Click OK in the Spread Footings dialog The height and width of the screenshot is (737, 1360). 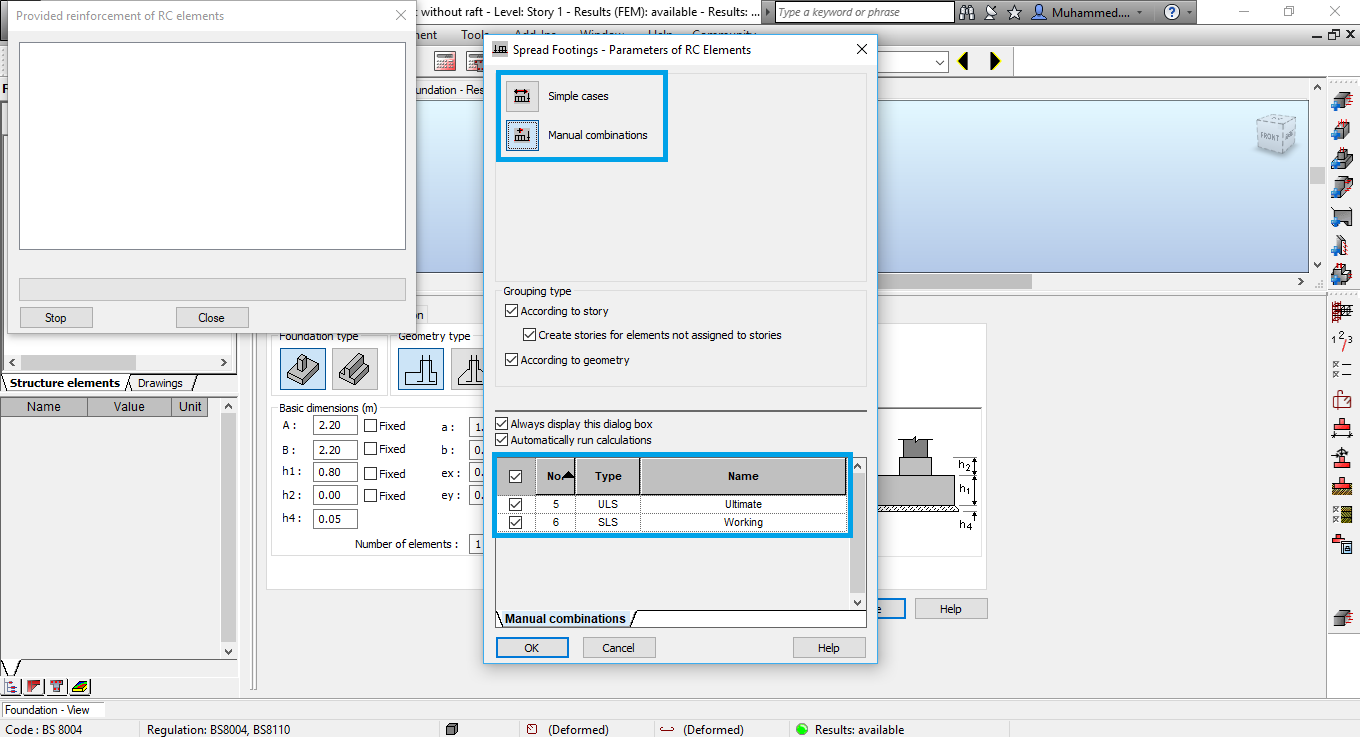(532, 647)
